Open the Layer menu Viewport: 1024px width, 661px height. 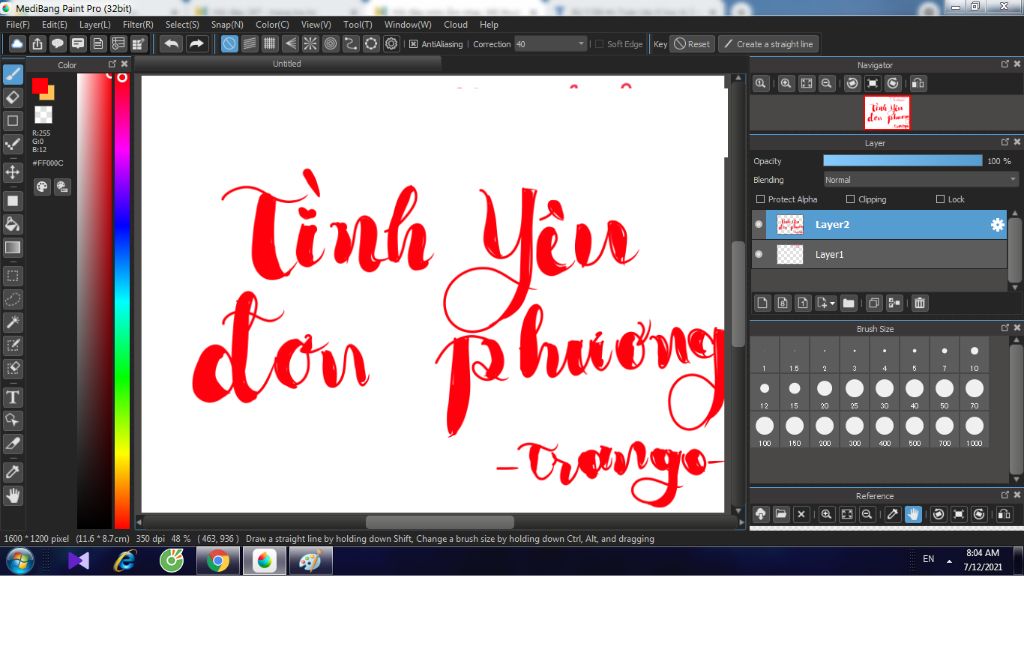pyautogui.click(x=95, y=24)
